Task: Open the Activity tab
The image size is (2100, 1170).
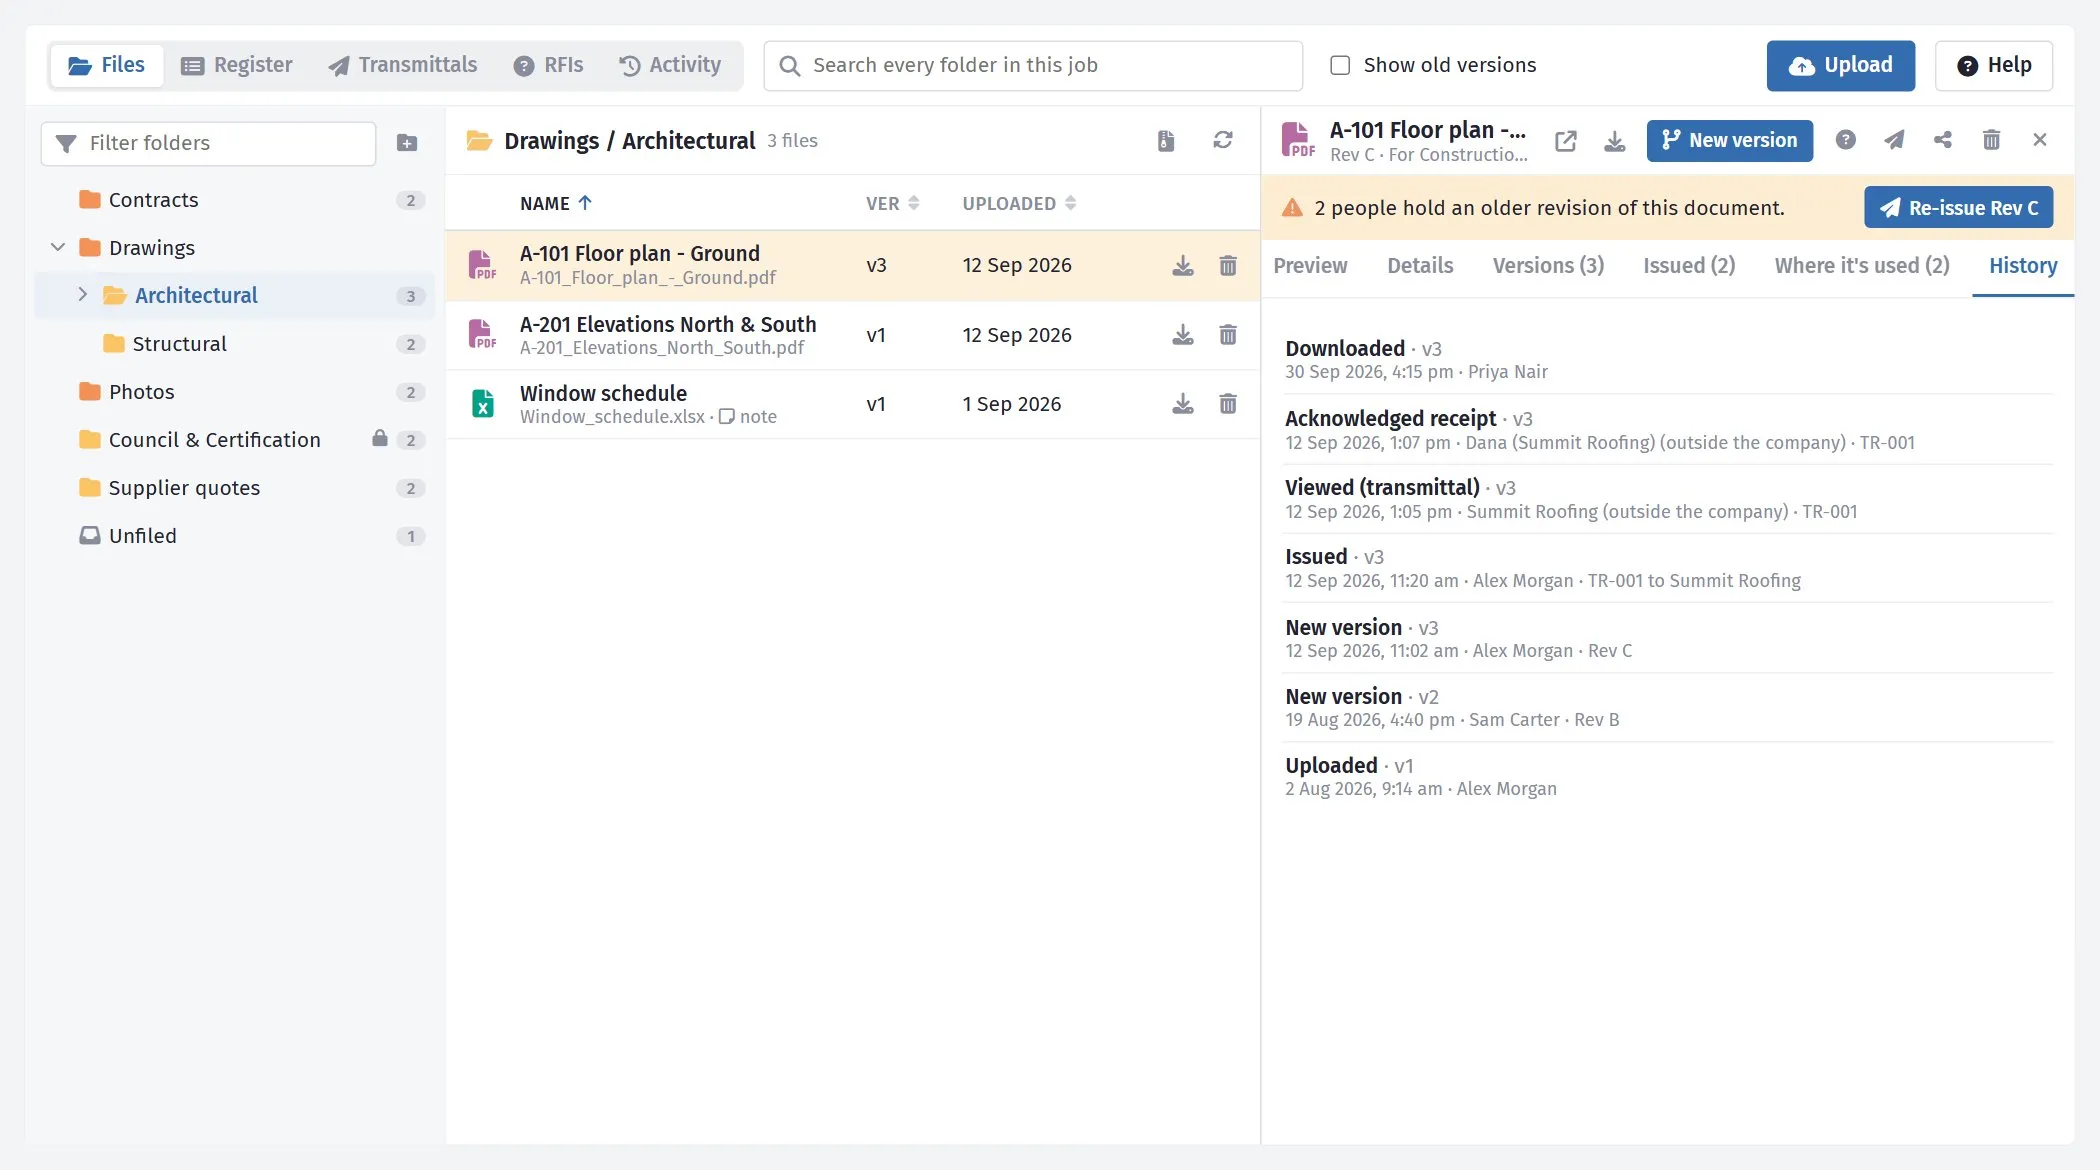Action: 670,65
